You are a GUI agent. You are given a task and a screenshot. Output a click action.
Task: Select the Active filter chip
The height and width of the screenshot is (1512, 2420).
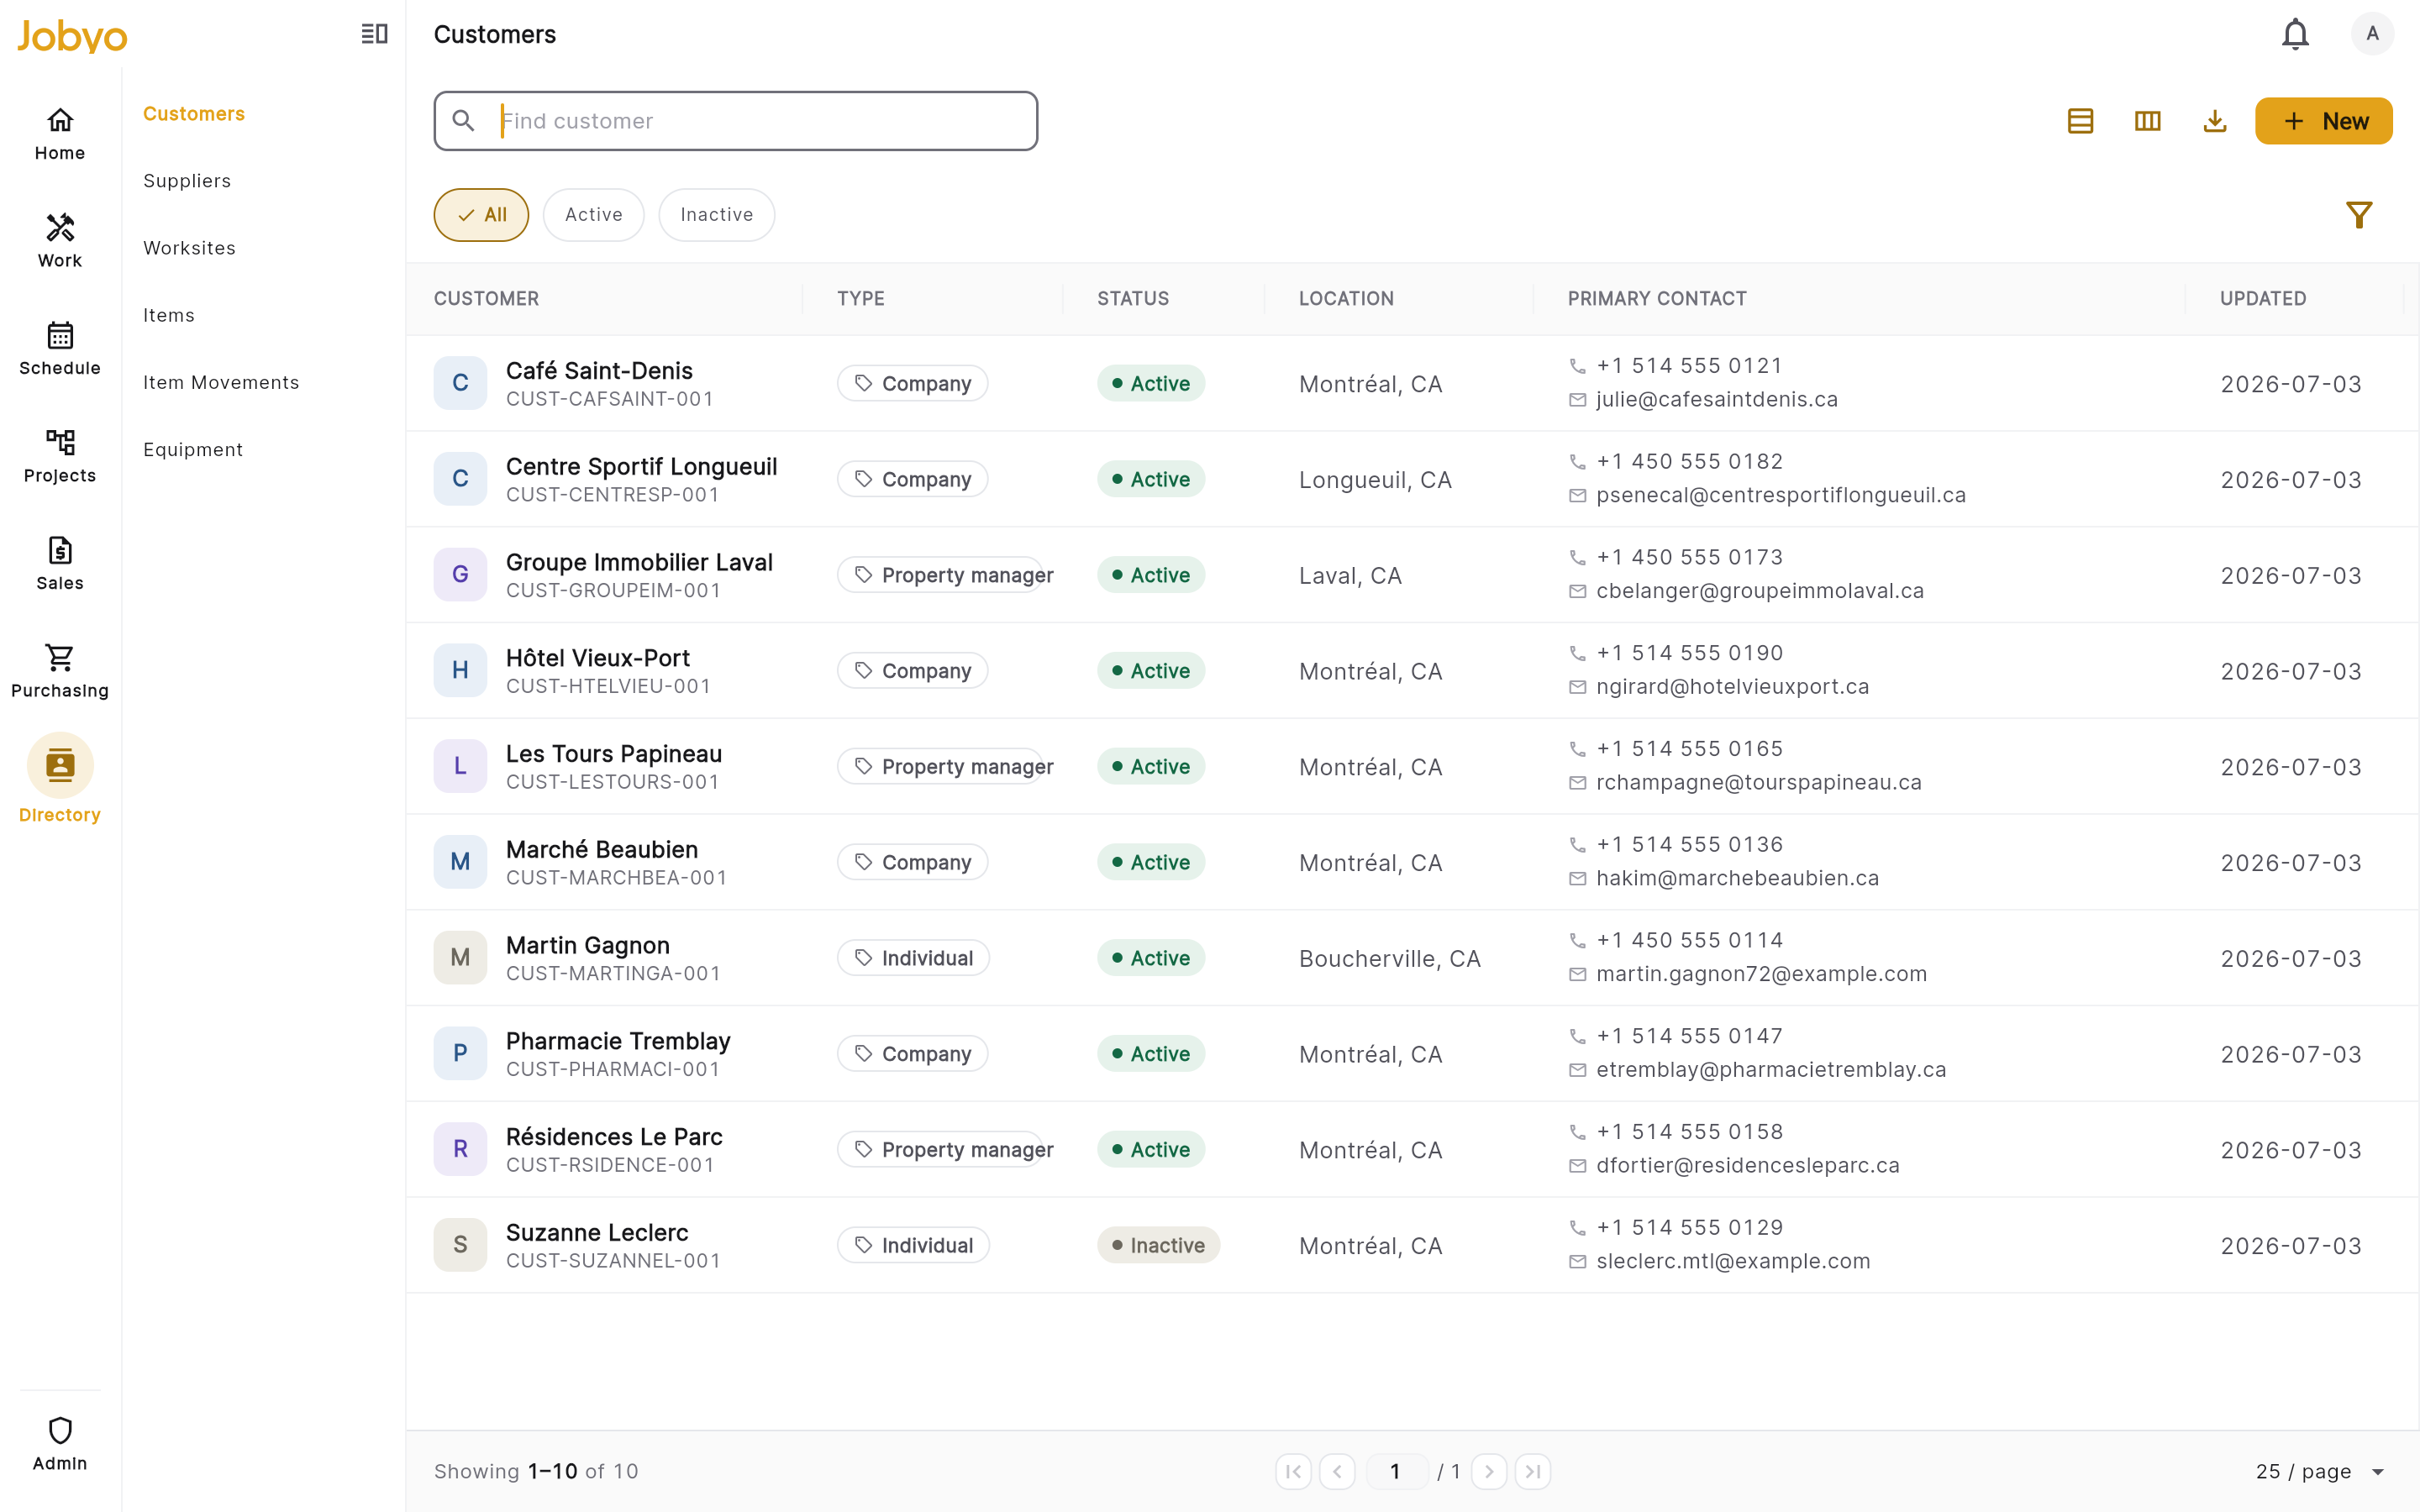tap(594, 215)
